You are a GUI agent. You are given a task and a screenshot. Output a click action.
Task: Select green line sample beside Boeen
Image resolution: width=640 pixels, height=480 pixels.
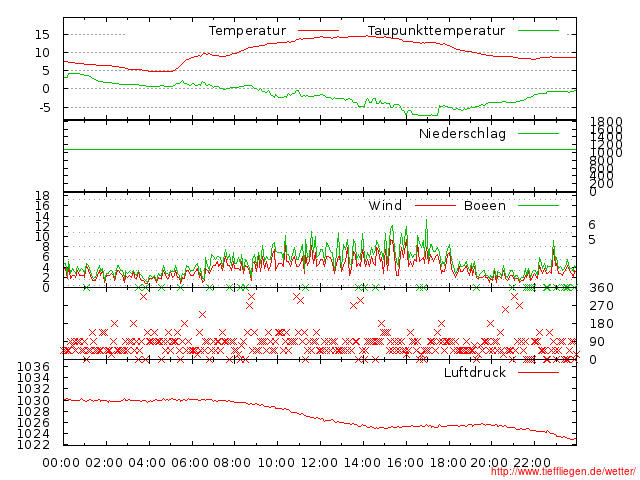[x=538, y=205]
